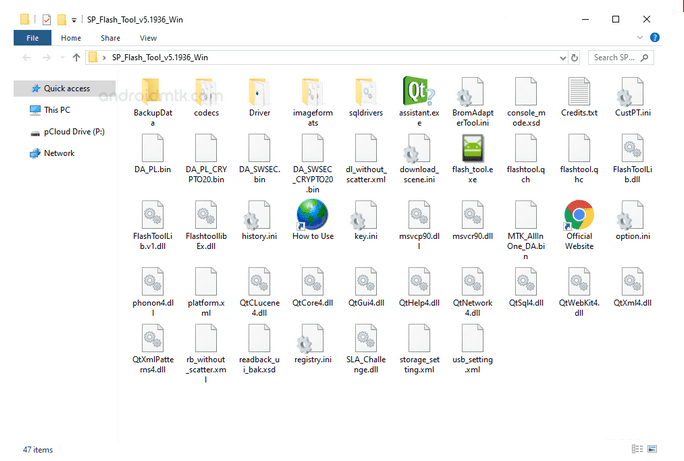Open recent locations dropdown arrow

click(62, 57)
